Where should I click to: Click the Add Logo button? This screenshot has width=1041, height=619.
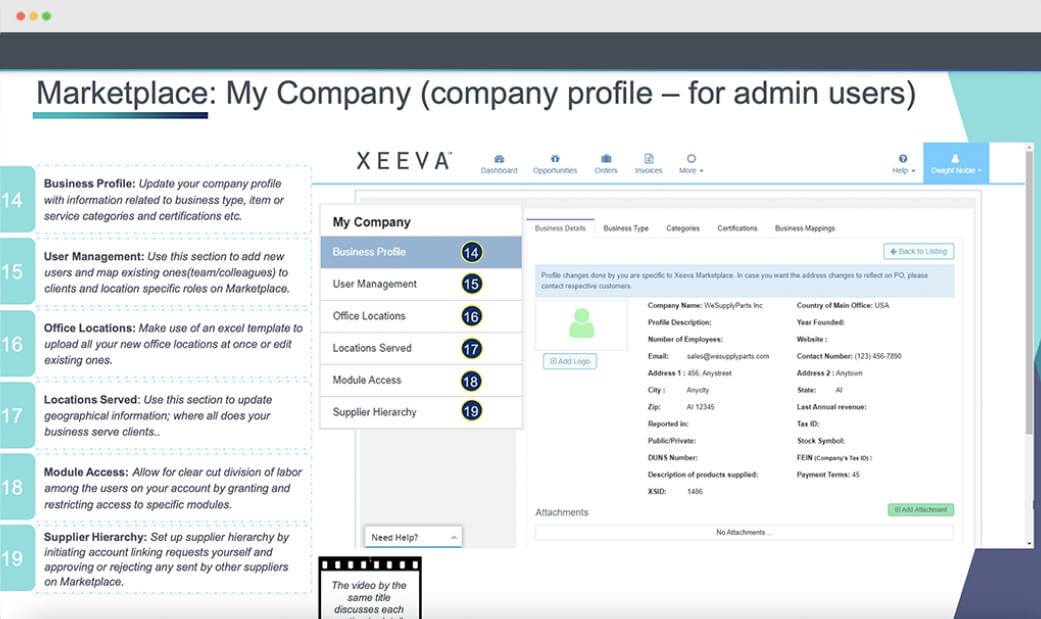pos(570,361)
